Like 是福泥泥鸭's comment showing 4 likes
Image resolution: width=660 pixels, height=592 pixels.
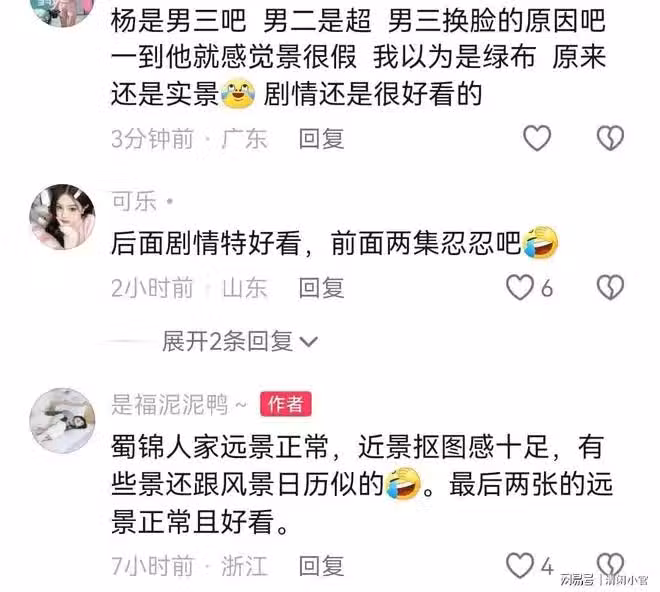pyautogui.click(x=520, y=565)
